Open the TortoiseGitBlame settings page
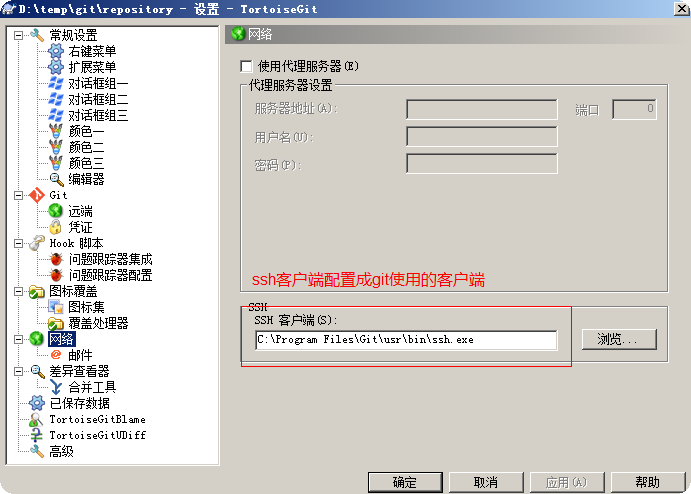 [97, 419]
